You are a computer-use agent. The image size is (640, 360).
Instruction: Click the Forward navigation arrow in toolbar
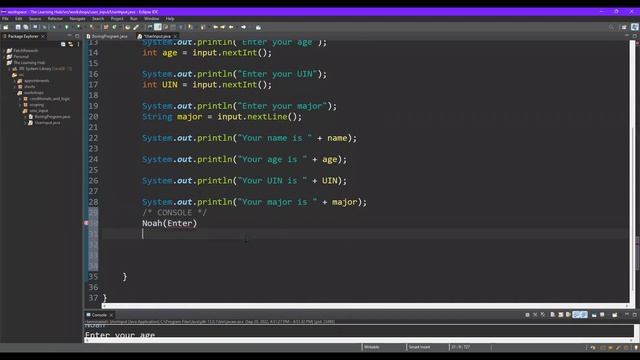[244, 27]
